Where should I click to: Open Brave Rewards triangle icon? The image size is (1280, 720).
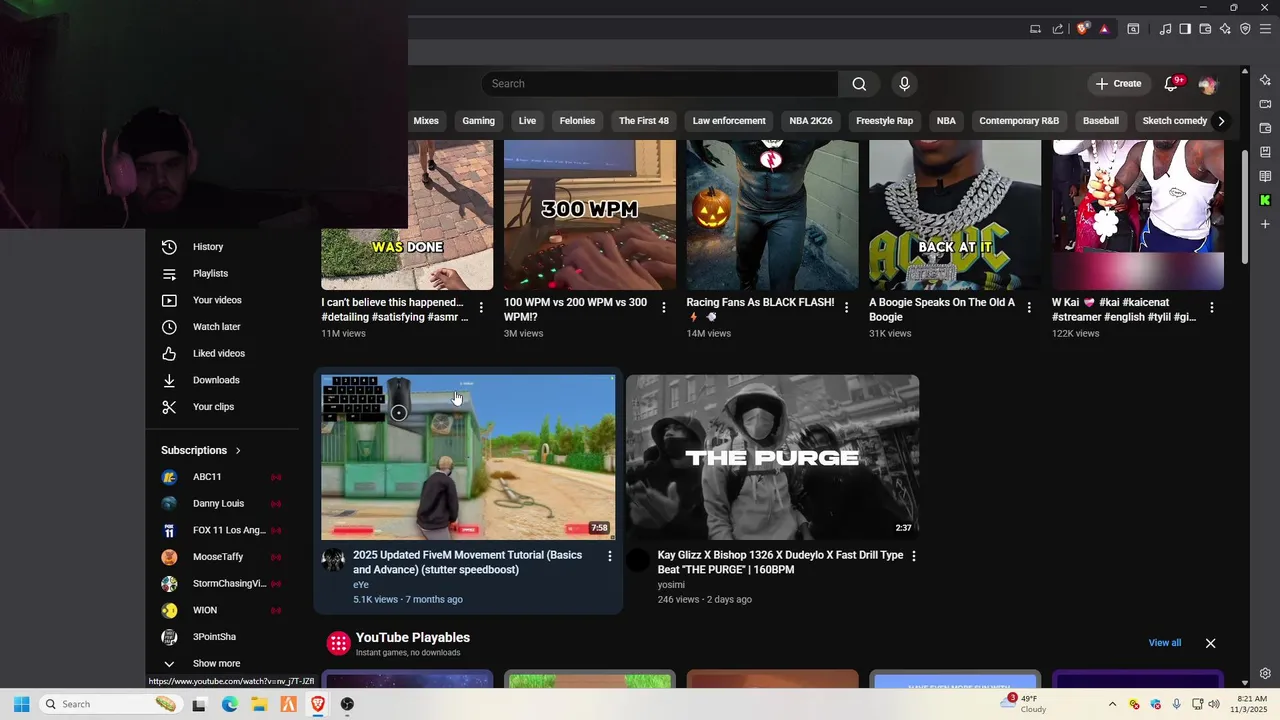tap(1104, 29)
